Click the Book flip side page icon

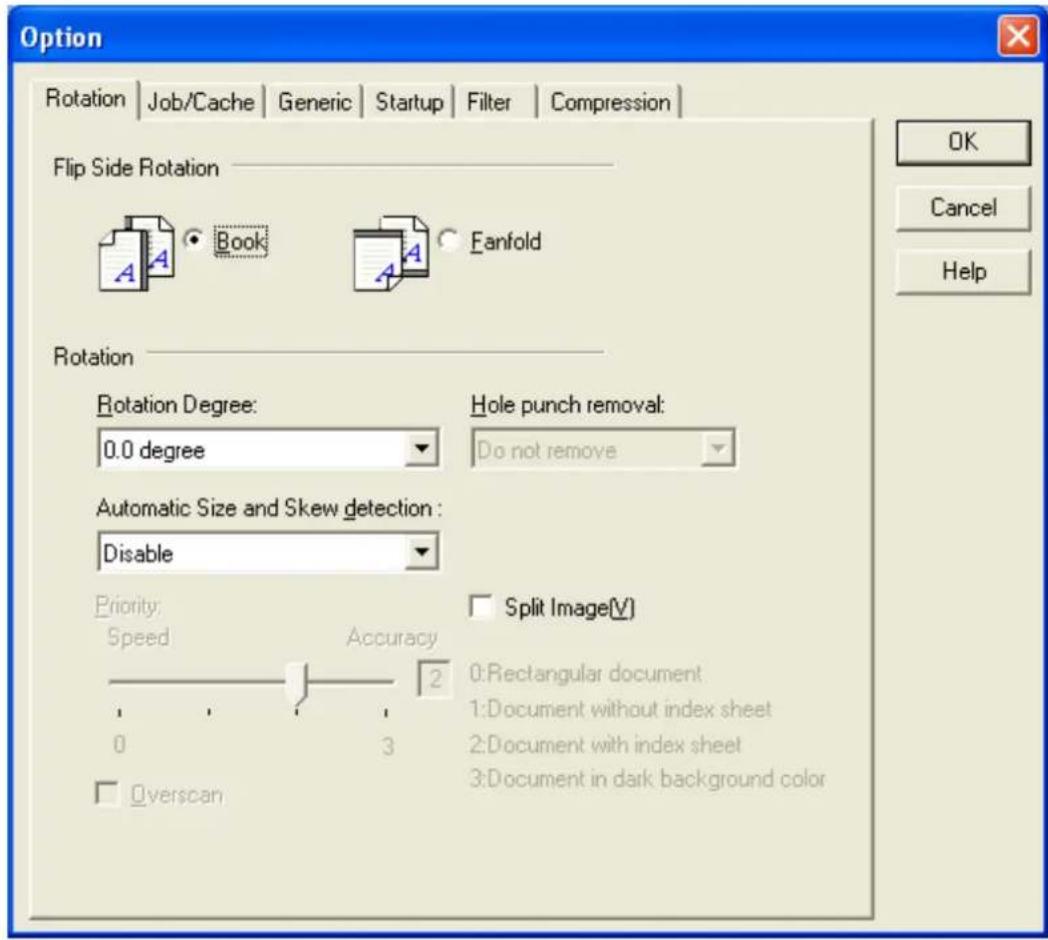(x=136, y=253)
